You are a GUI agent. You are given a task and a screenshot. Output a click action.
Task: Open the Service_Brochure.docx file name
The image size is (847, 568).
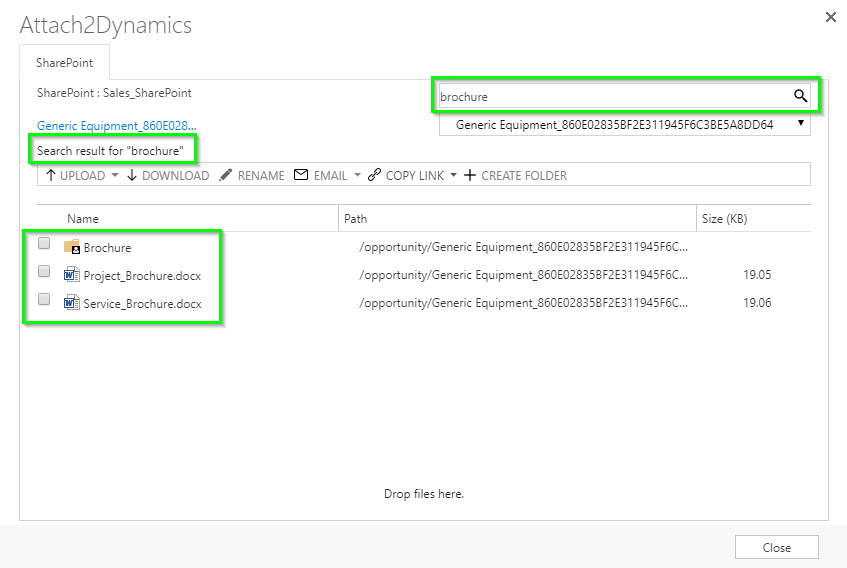pos(143,304)
